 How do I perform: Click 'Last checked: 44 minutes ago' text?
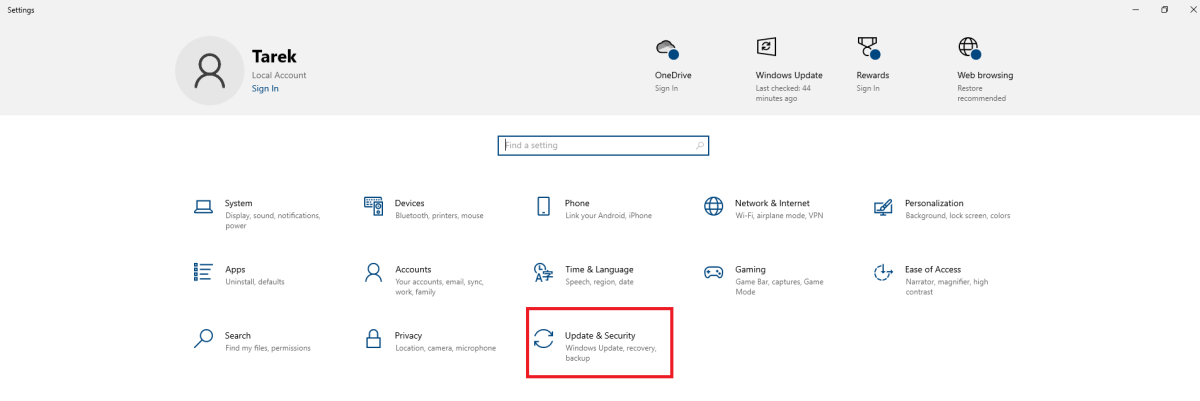pos(783,93)
